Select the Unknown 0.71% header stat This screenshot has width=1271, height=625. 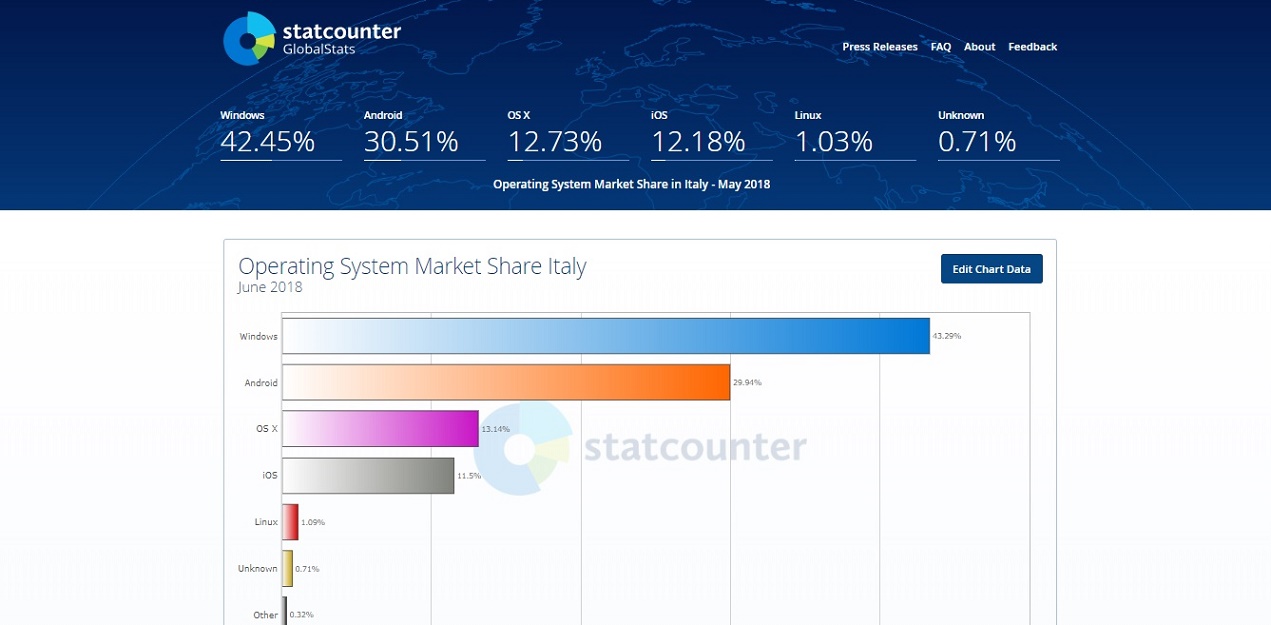(x=998, y=134)
